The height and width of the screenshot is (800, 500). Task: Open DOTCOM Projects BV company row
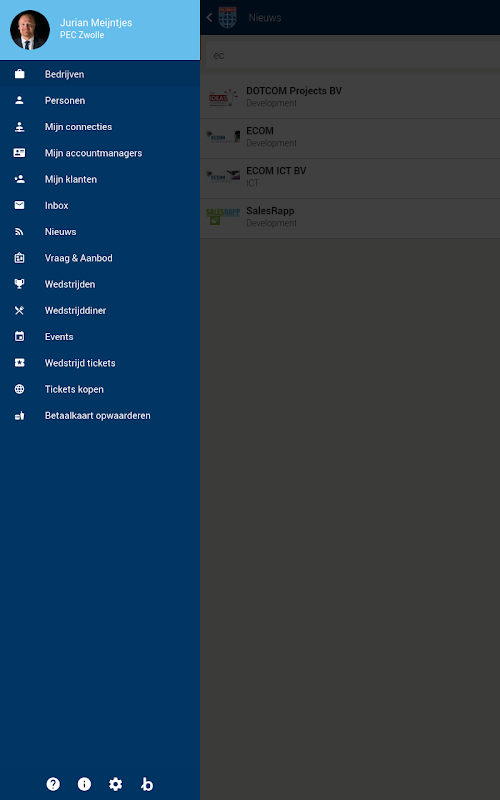tap(350, 96)
